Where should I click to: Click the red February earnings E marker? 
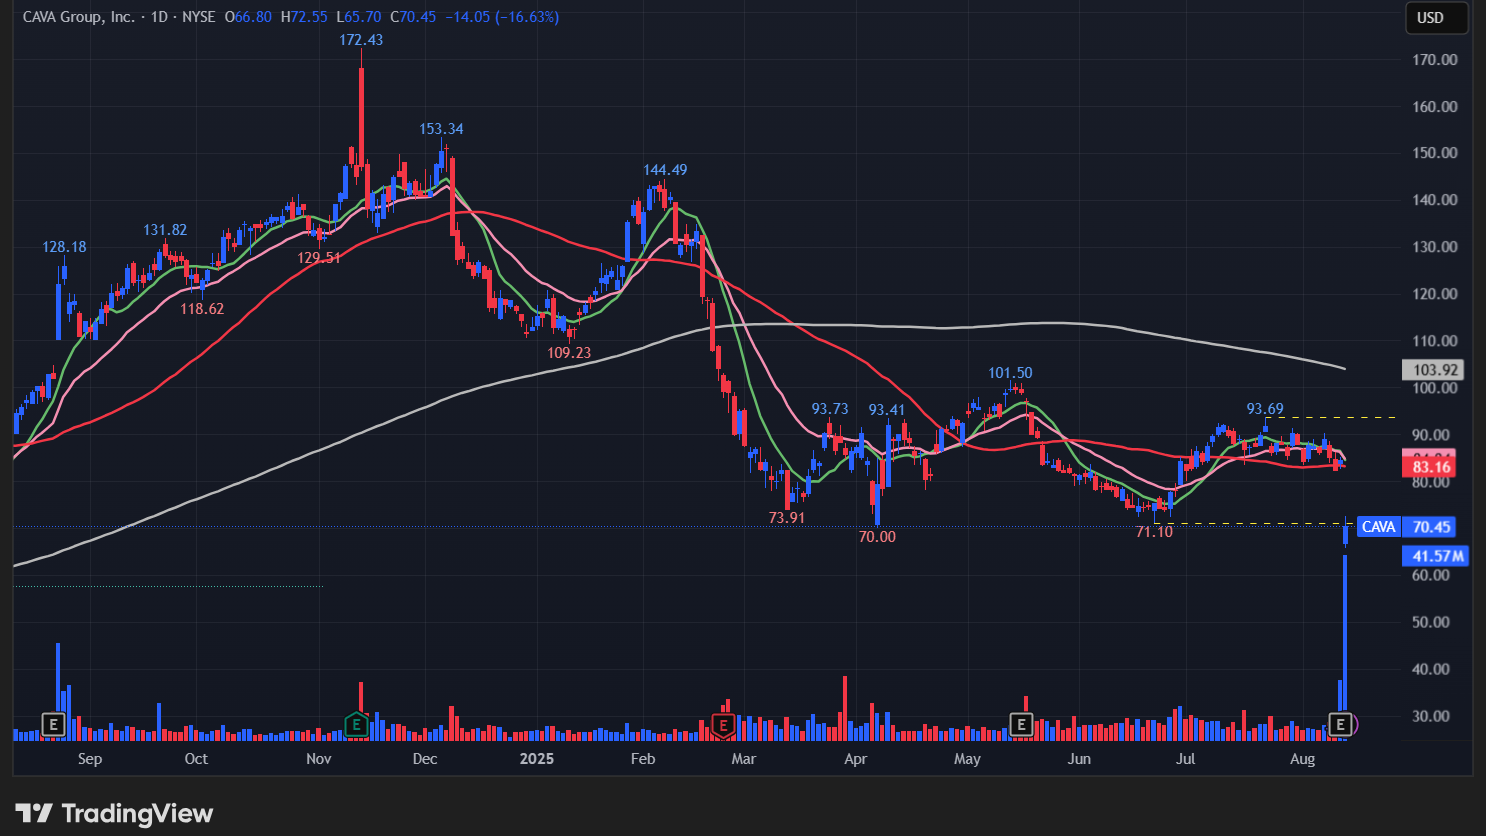click(723, 724)
